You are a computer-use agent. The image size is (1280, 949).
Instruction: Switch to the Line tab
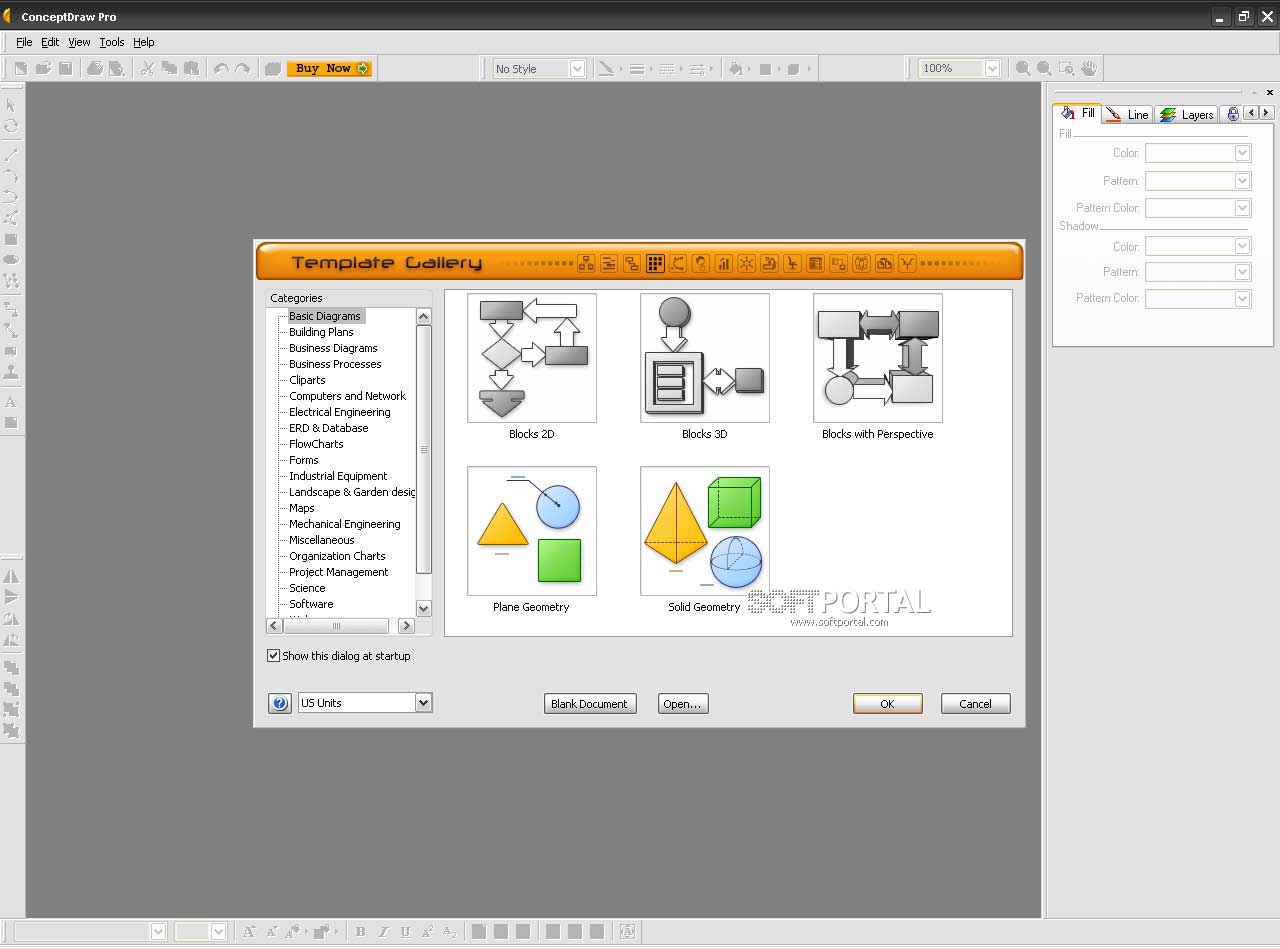[x=1128, y=115]
